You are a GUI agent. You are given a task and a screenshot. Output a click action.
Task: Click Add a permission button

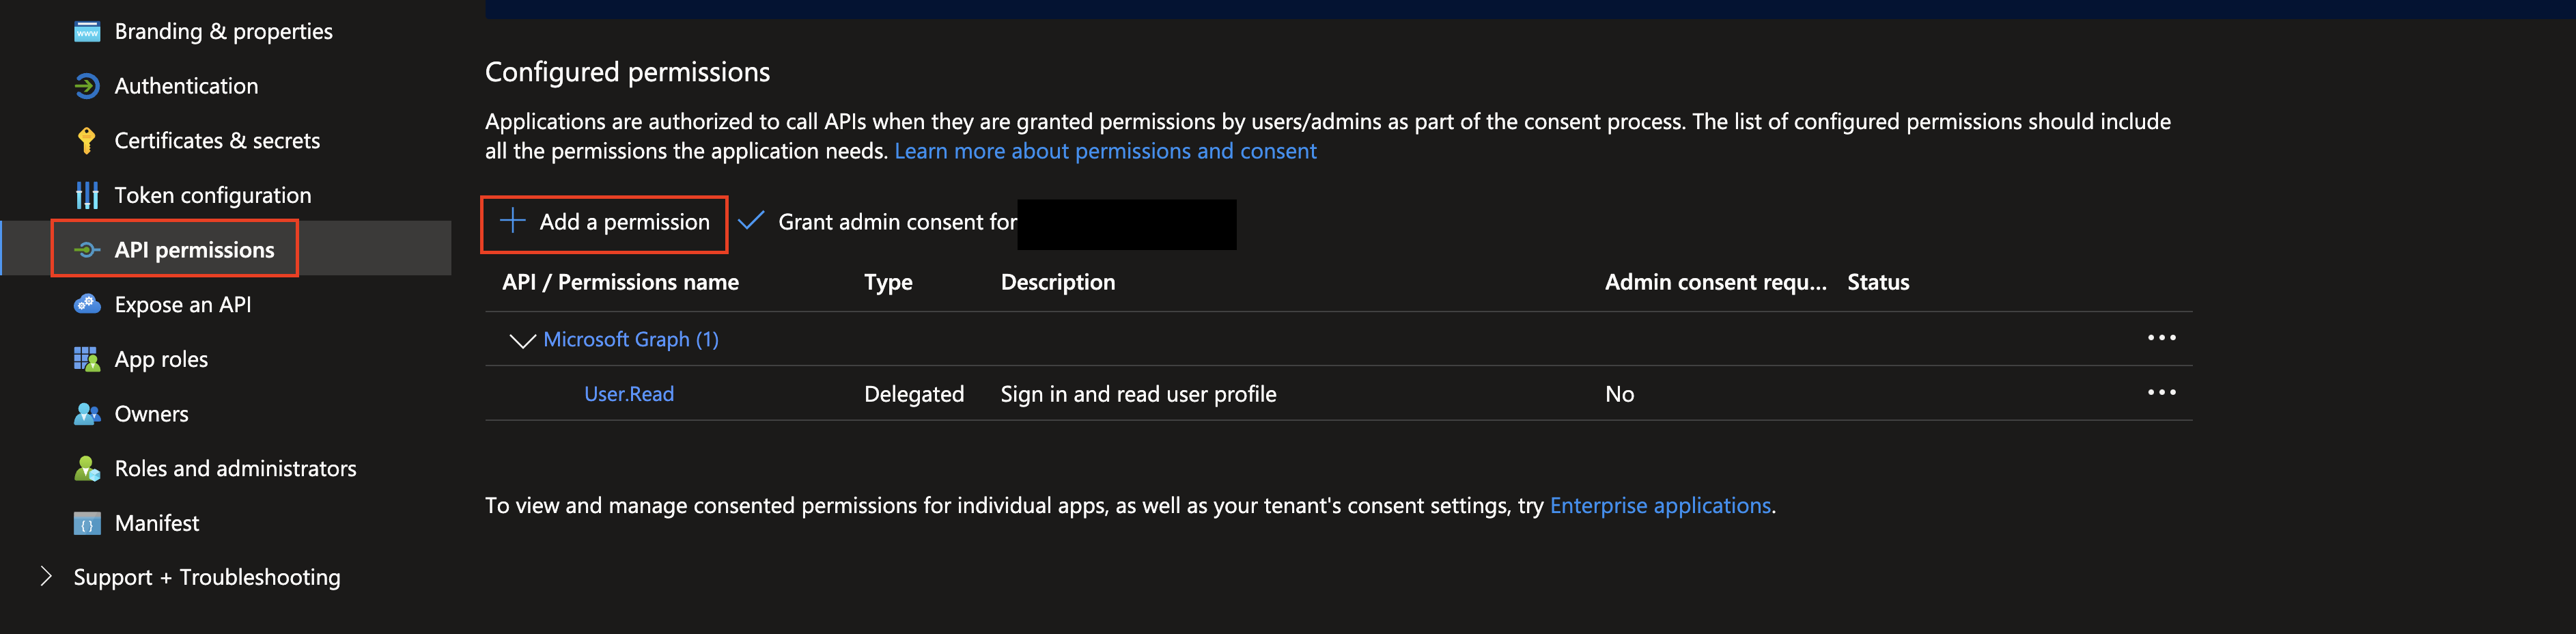[604, 222]
